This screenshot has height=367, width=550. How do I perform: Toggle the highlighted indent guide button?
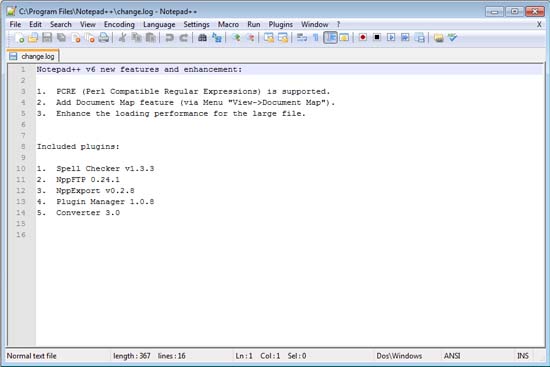[x=330, y=38]
